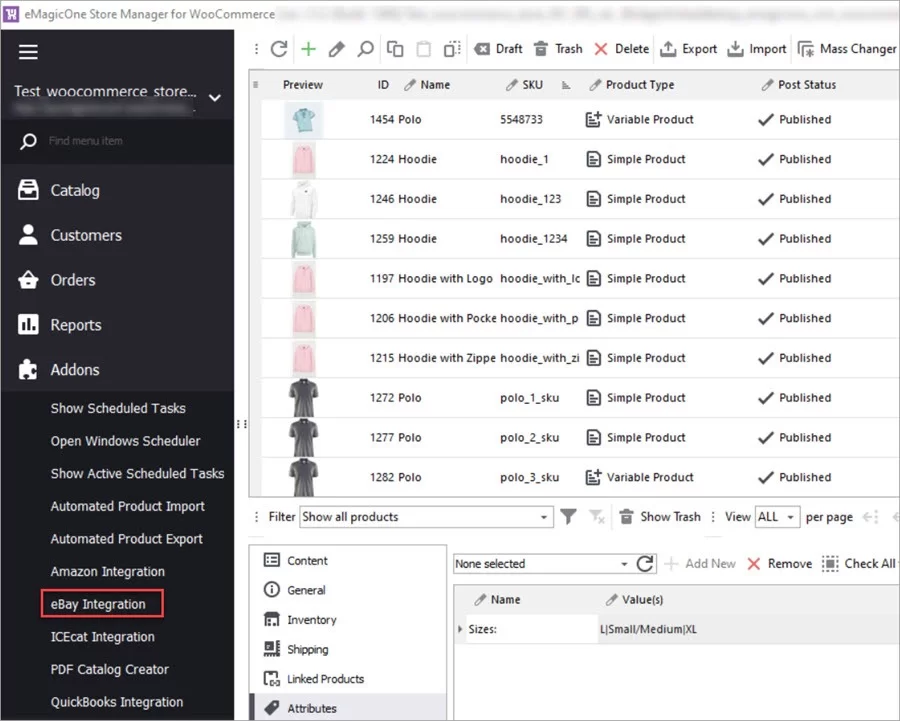Open product search magnifier in toolbar
The width and height of the screenshot is (900, 721).
coord(365,49)
